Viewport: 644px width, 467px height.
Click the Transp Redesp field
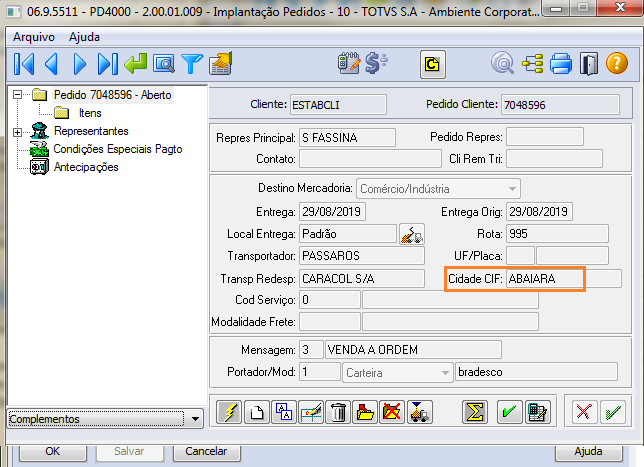pyautogui.click(x=362, y=279)
